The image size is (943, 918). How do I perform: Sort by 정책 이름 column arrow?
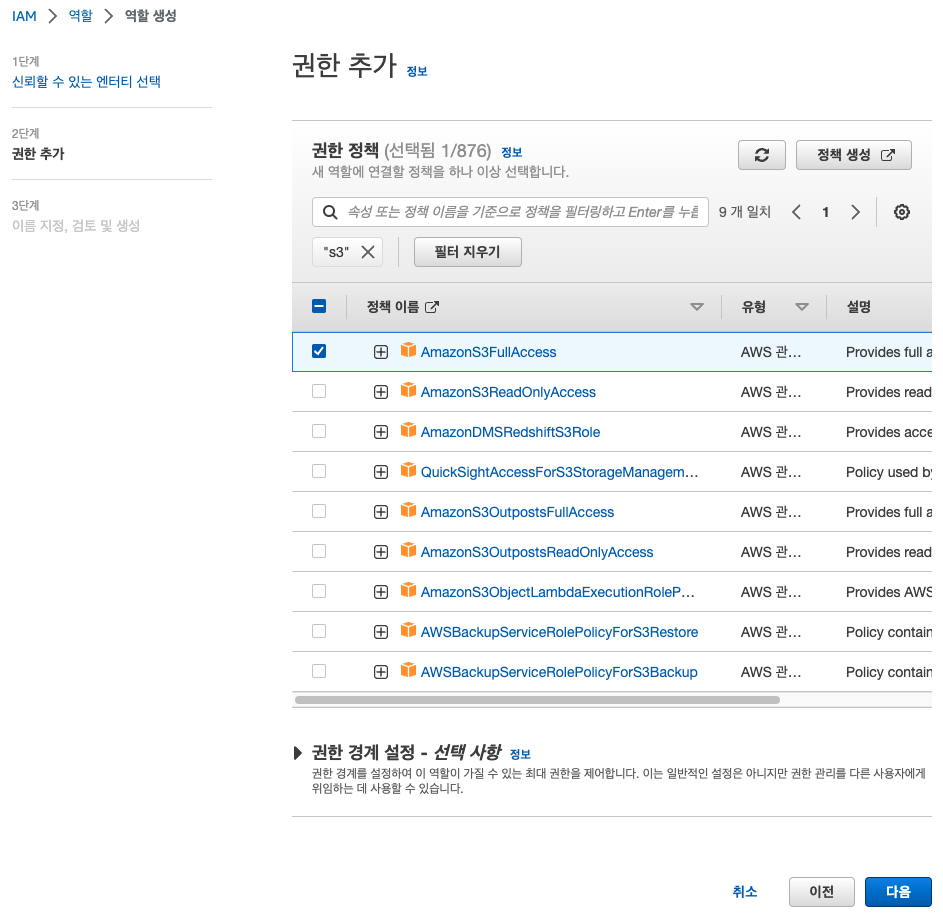point(696,307)
